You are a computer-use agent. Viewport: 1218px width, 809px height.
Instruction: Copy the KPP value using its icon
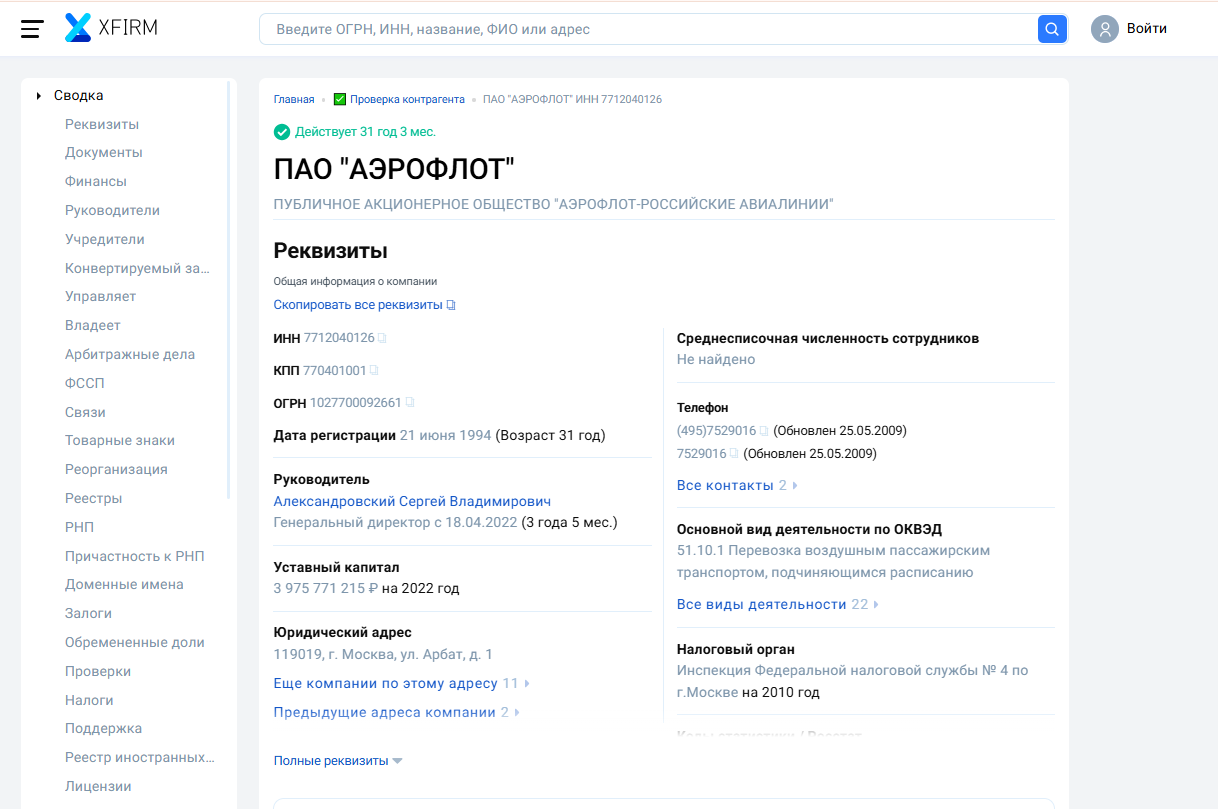click(374, 371)
